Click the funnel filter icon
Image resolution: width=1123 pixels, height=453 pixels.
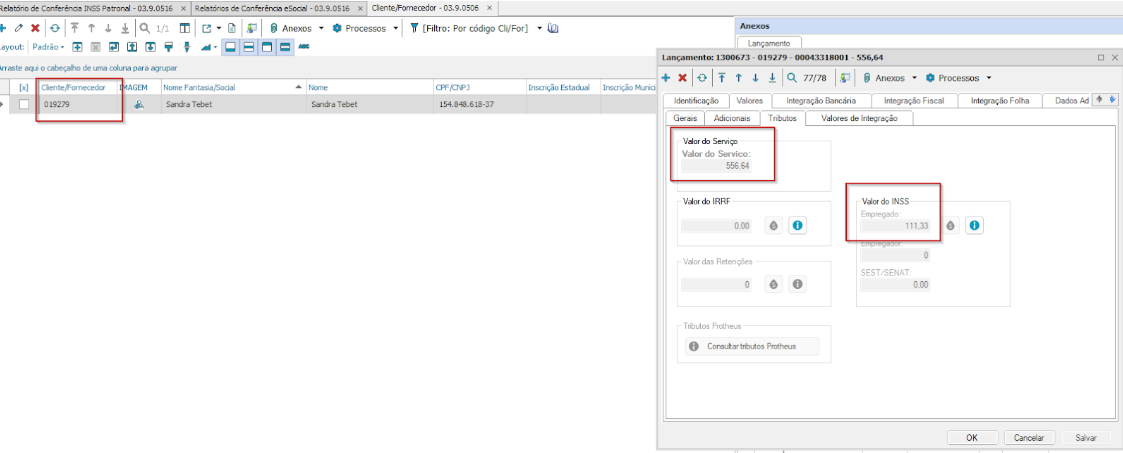[x=414, y=29]
